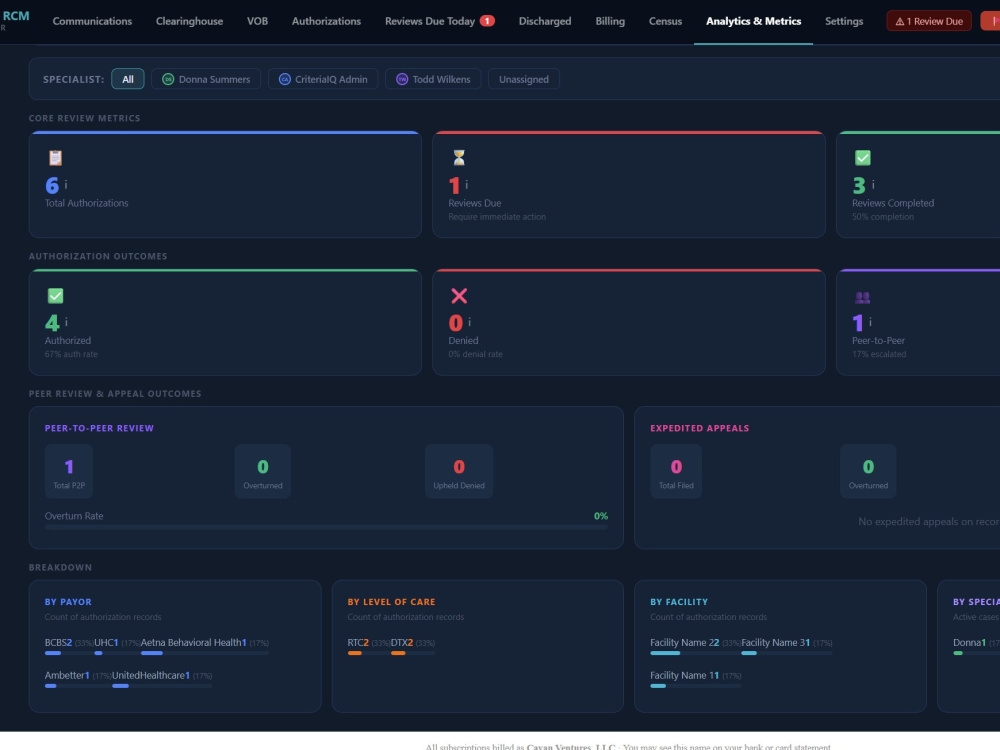The height and width of the screenshot is (750, 1000).
Task: Click the 1 Review Due alert button
Action: pyautogui.click(x=929, y=21)
